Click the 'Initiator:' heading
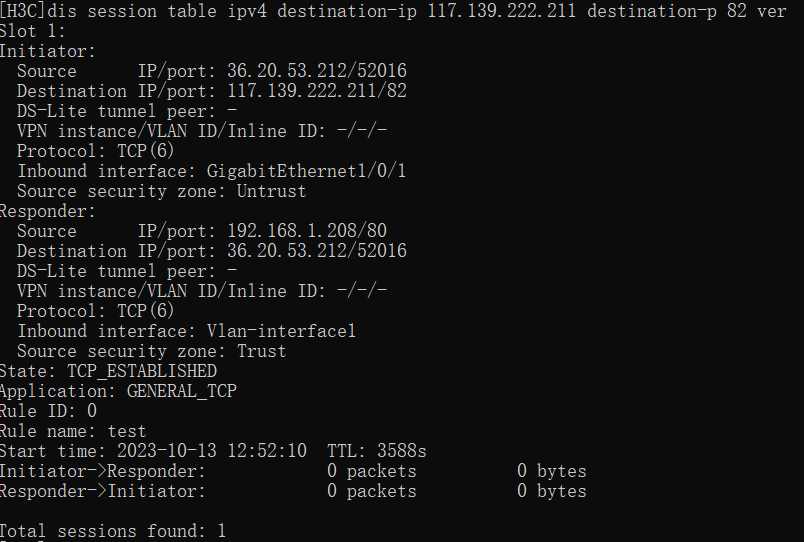Screen dimensions: 804x542 pos(47,51)
